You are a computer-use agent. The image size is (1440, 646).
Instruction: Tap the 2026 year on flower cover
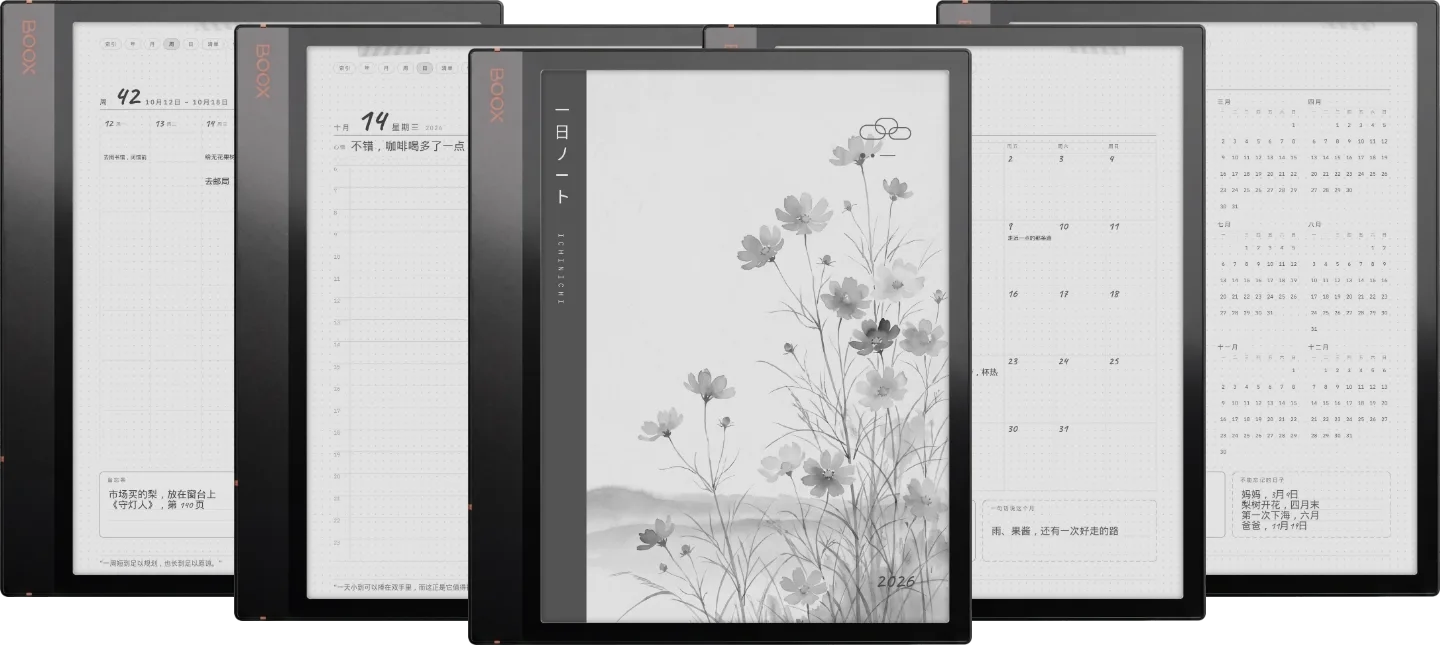click(896, 582)
